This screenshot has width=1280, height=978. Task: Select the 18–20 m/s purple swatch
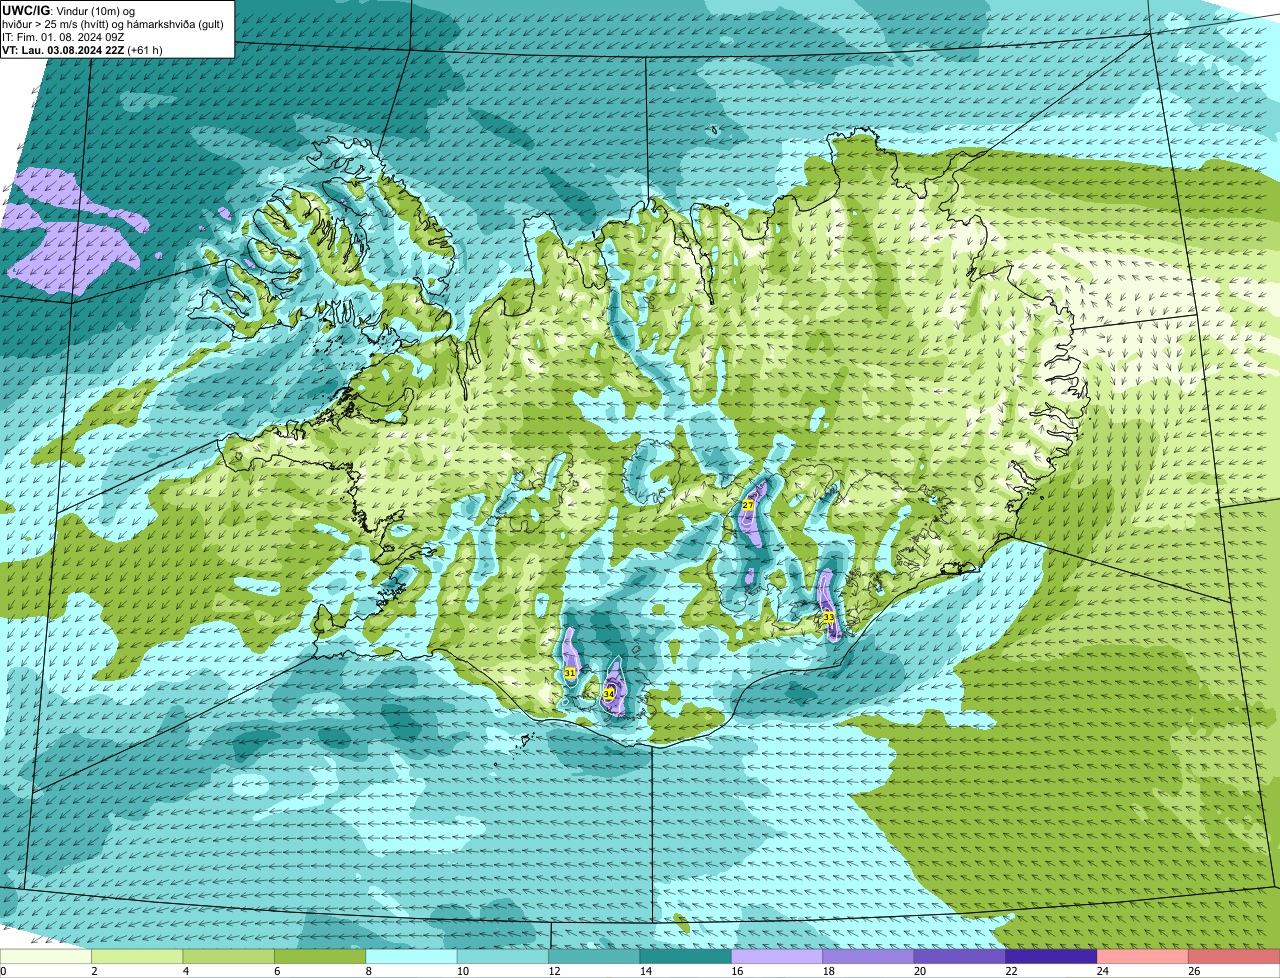pos(869,956)
